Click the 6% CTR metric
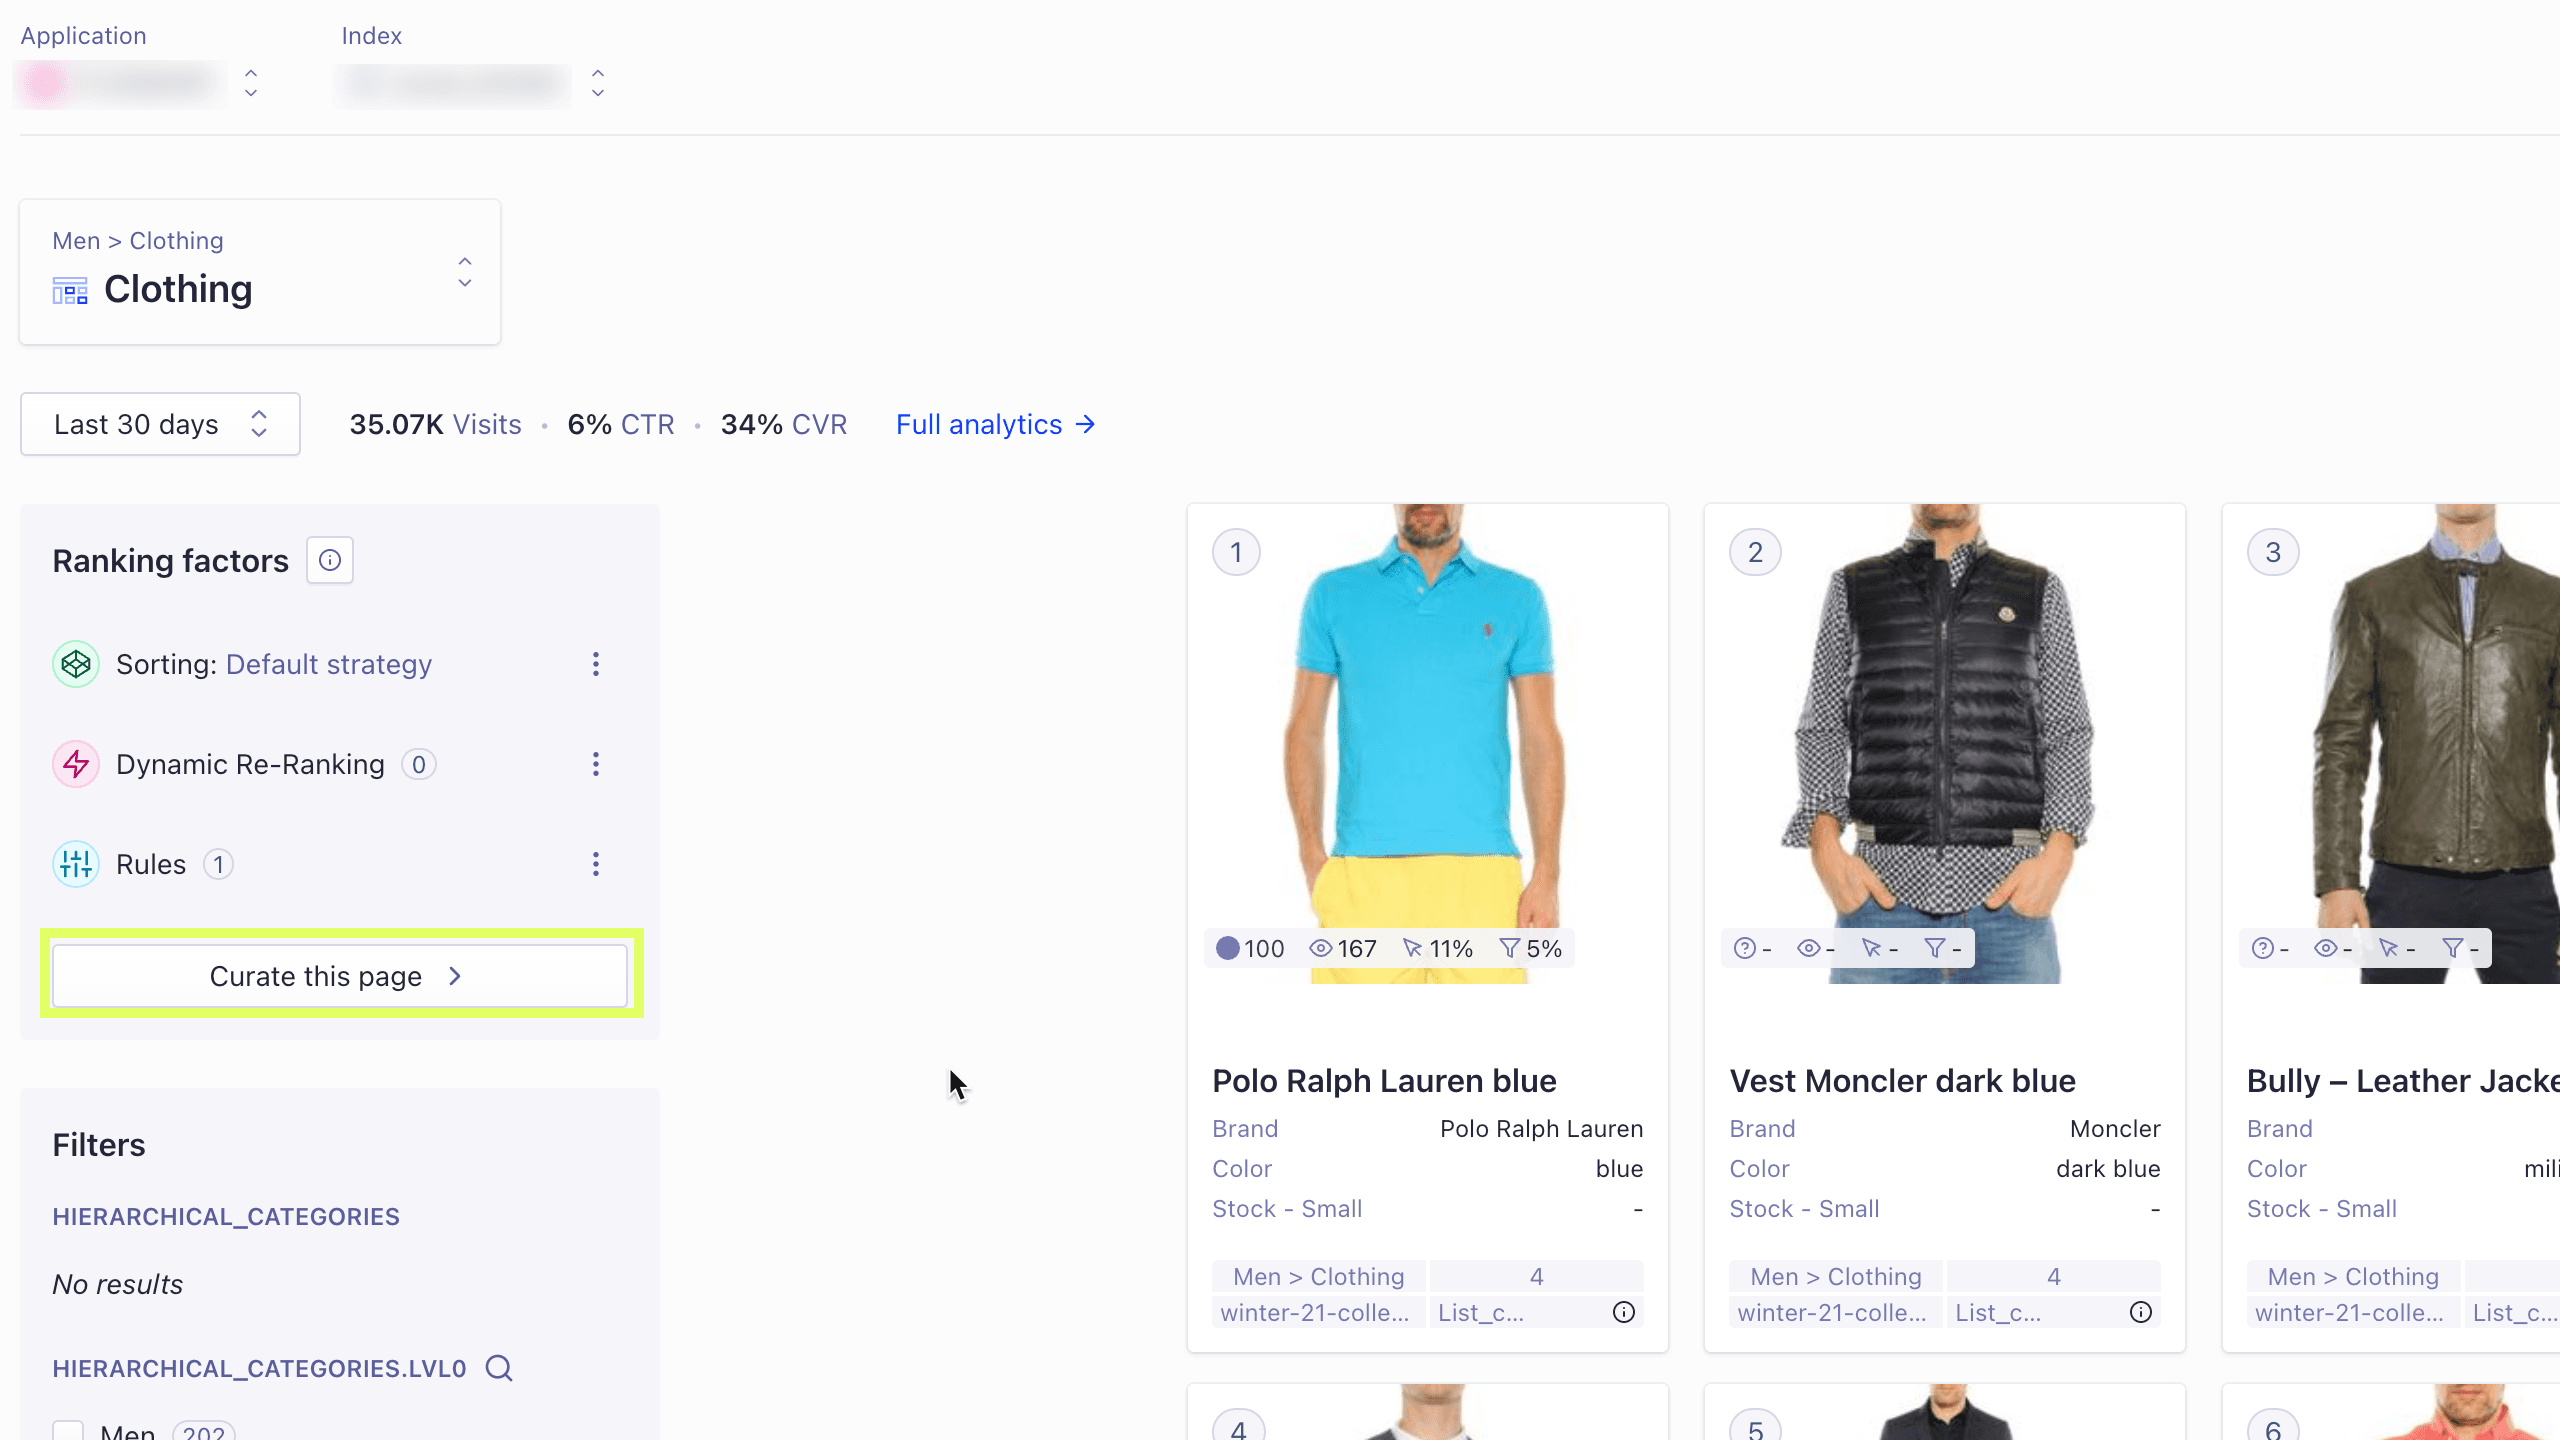This screenshot has height=1440, width=2560. pos(621,425)
